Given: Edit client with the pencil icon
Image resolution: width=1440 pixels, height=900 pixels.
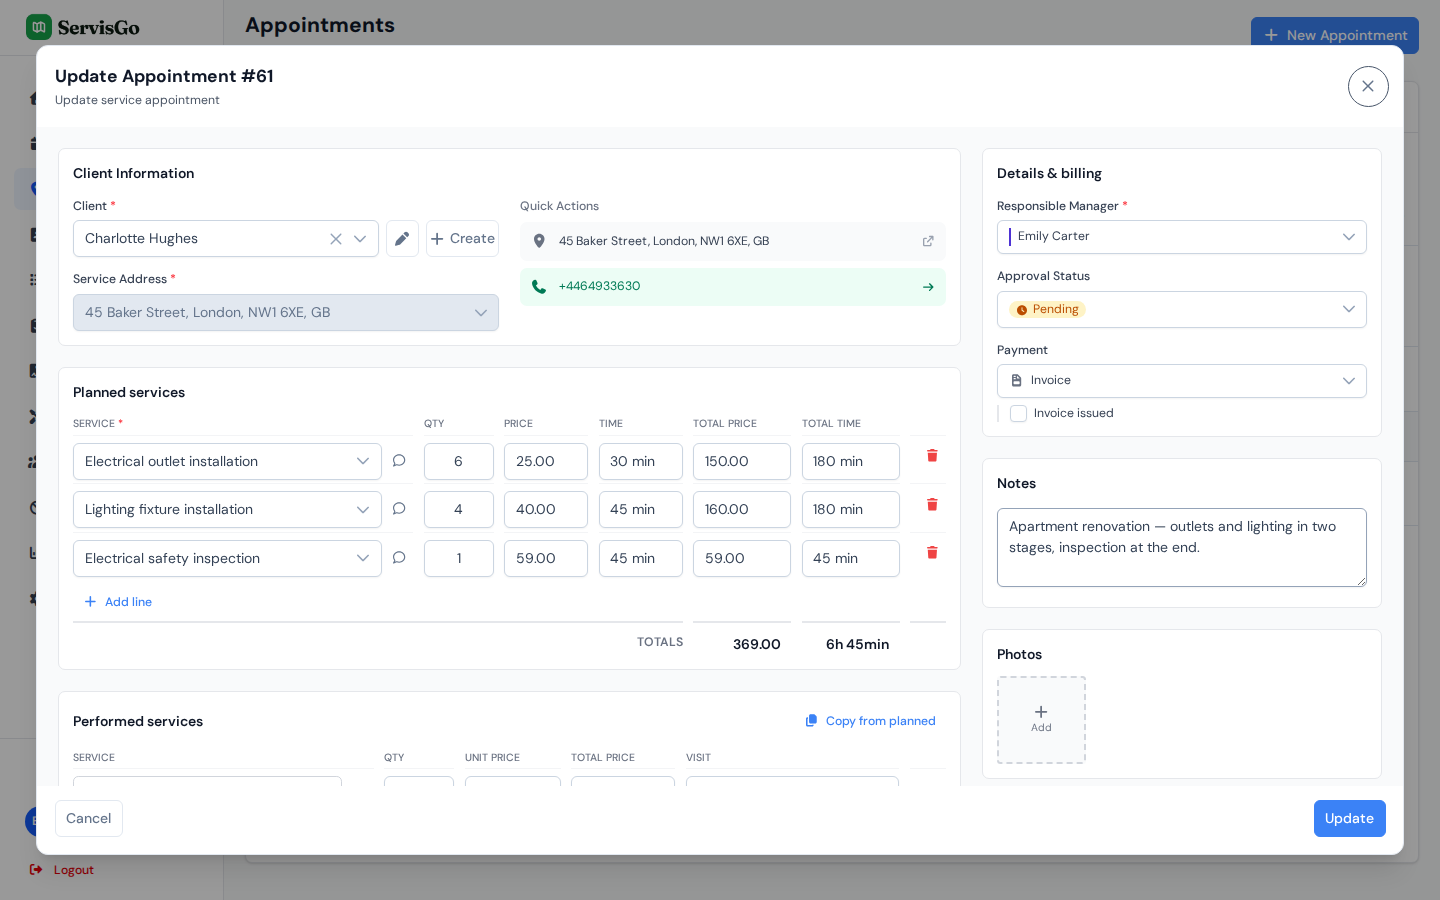Looking at the screenshot, I should [402, 239].
